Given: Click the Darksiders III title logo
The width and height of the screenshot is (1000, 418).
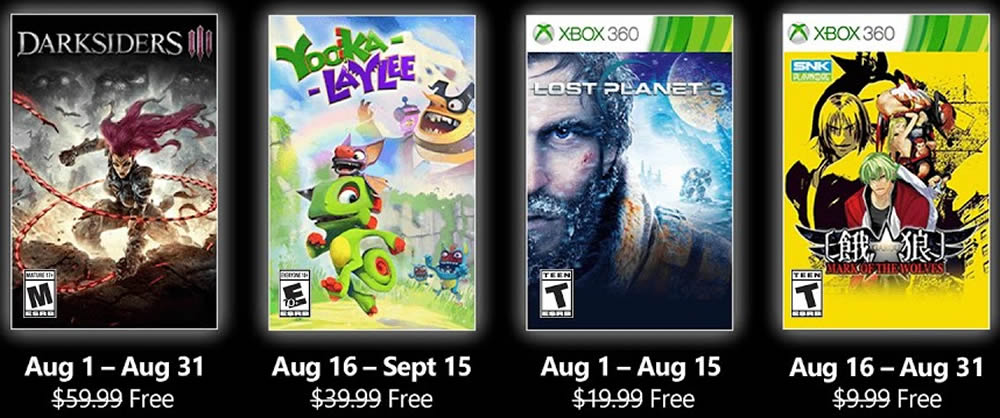Looking at the screenshot, I should click(x=114, y=43).
